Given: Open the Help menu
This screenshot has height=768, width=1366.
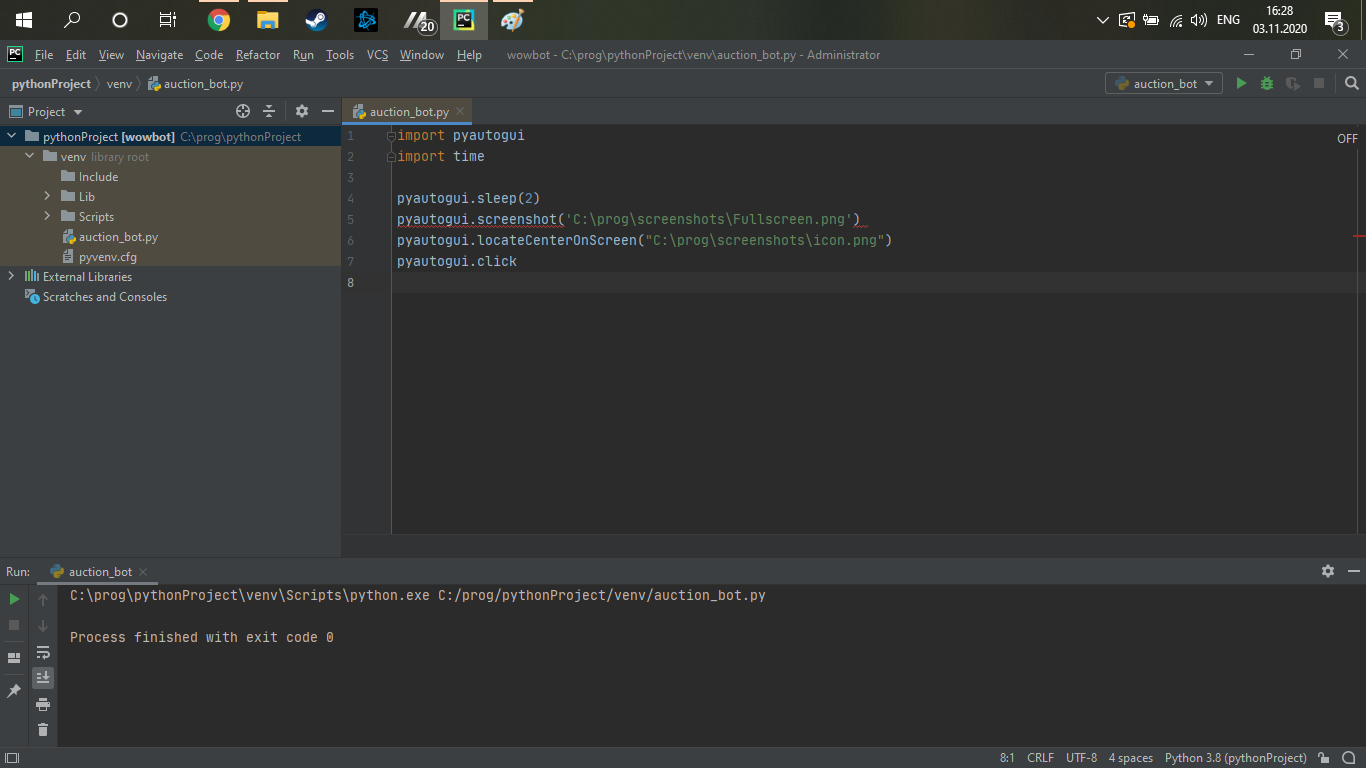Looking at the screenshot, I should click(x=469, y=55).
